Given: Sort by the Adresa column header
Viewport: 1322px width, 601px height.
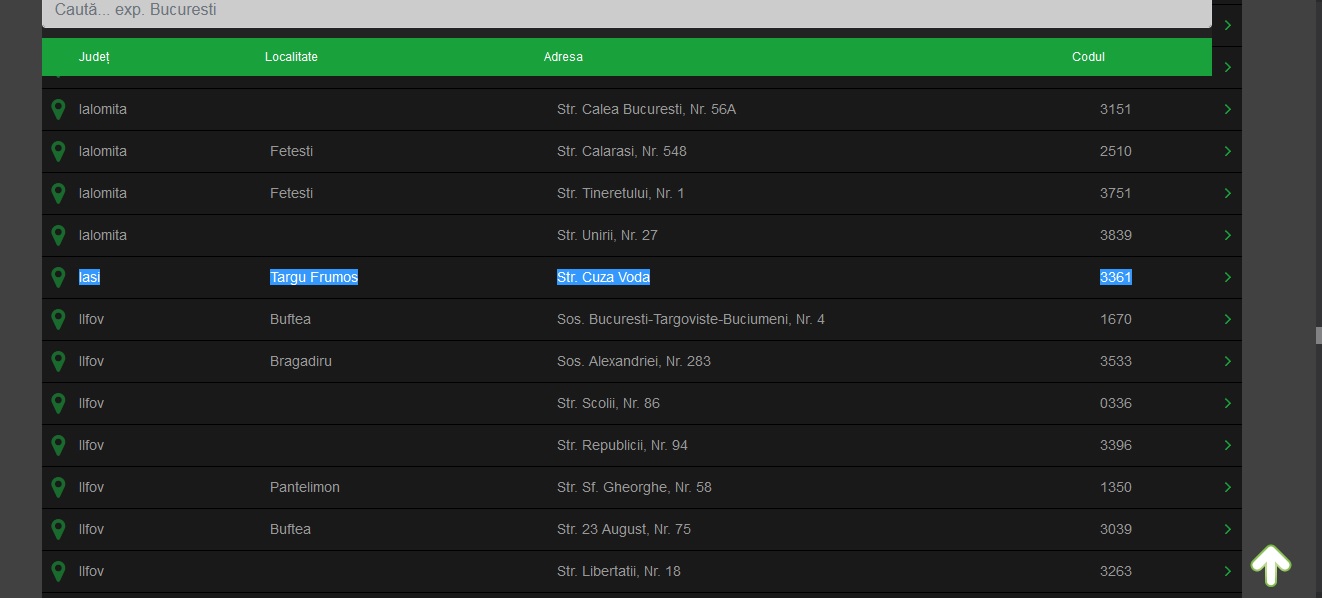Looking at the screenshot, I should click(x=563, y=57).
